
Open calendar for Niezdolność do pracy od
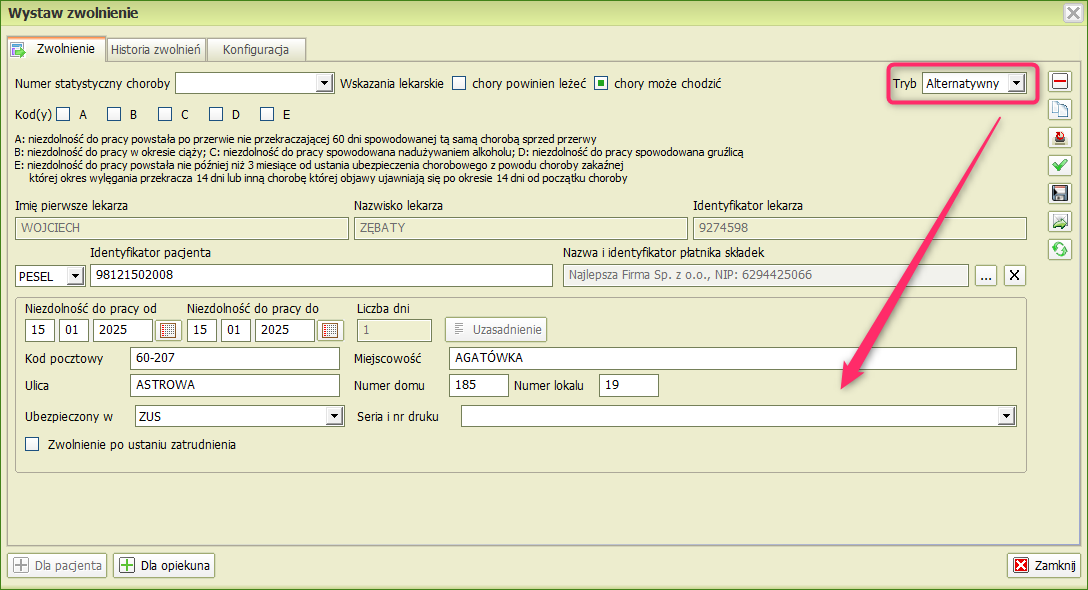pos(168,330)
